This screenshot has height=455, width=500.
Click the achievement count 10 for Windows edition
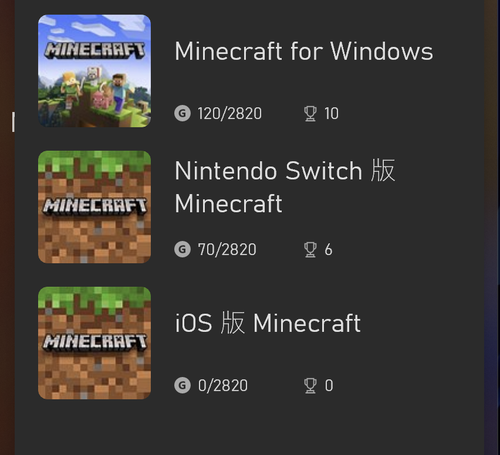(332, 114)
